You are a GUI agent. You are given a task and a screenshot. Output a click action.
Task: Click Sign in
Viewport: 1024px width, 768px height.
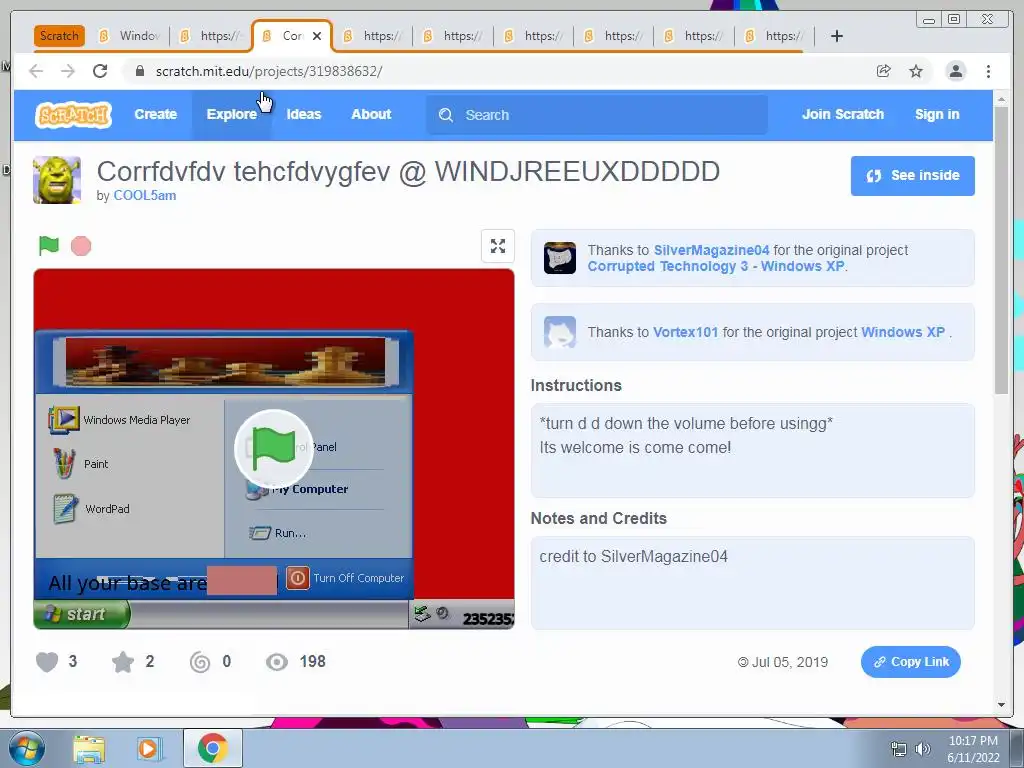click(937, 114)
